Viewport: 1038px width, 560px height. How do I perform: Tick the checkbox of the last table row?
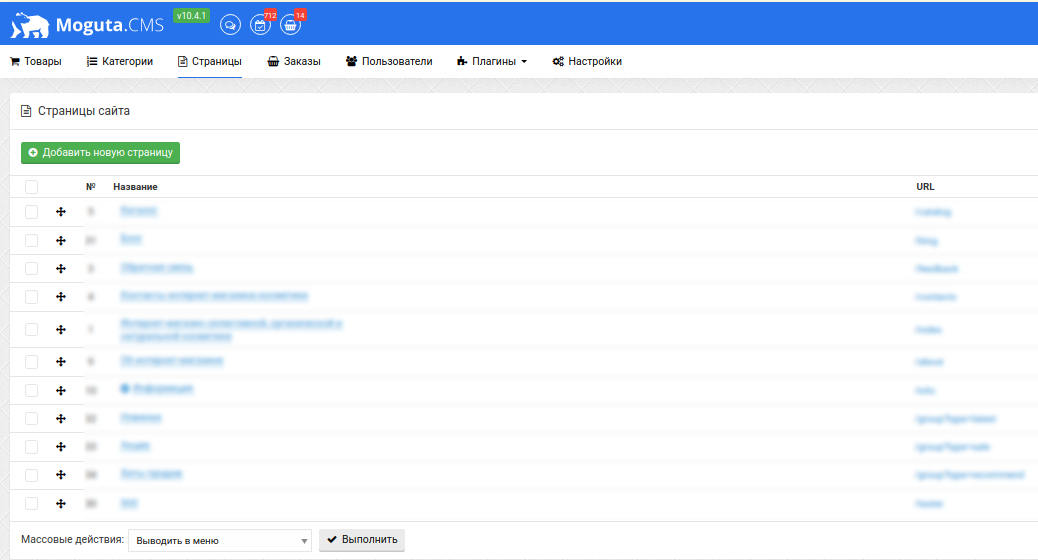coord(31,504)
